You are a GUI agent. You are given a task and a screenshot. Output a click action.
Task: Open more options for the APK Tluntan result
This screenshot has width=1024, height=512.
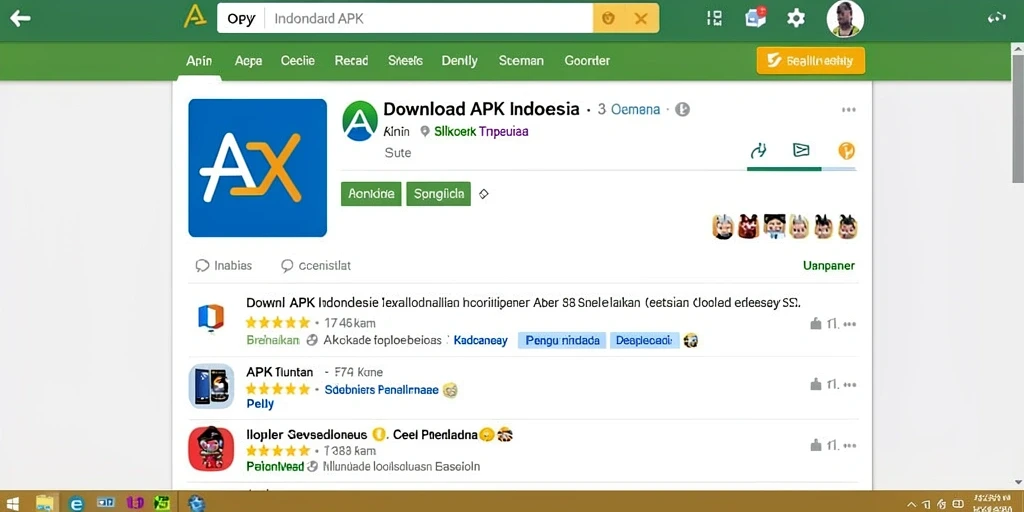click(849, 385)
